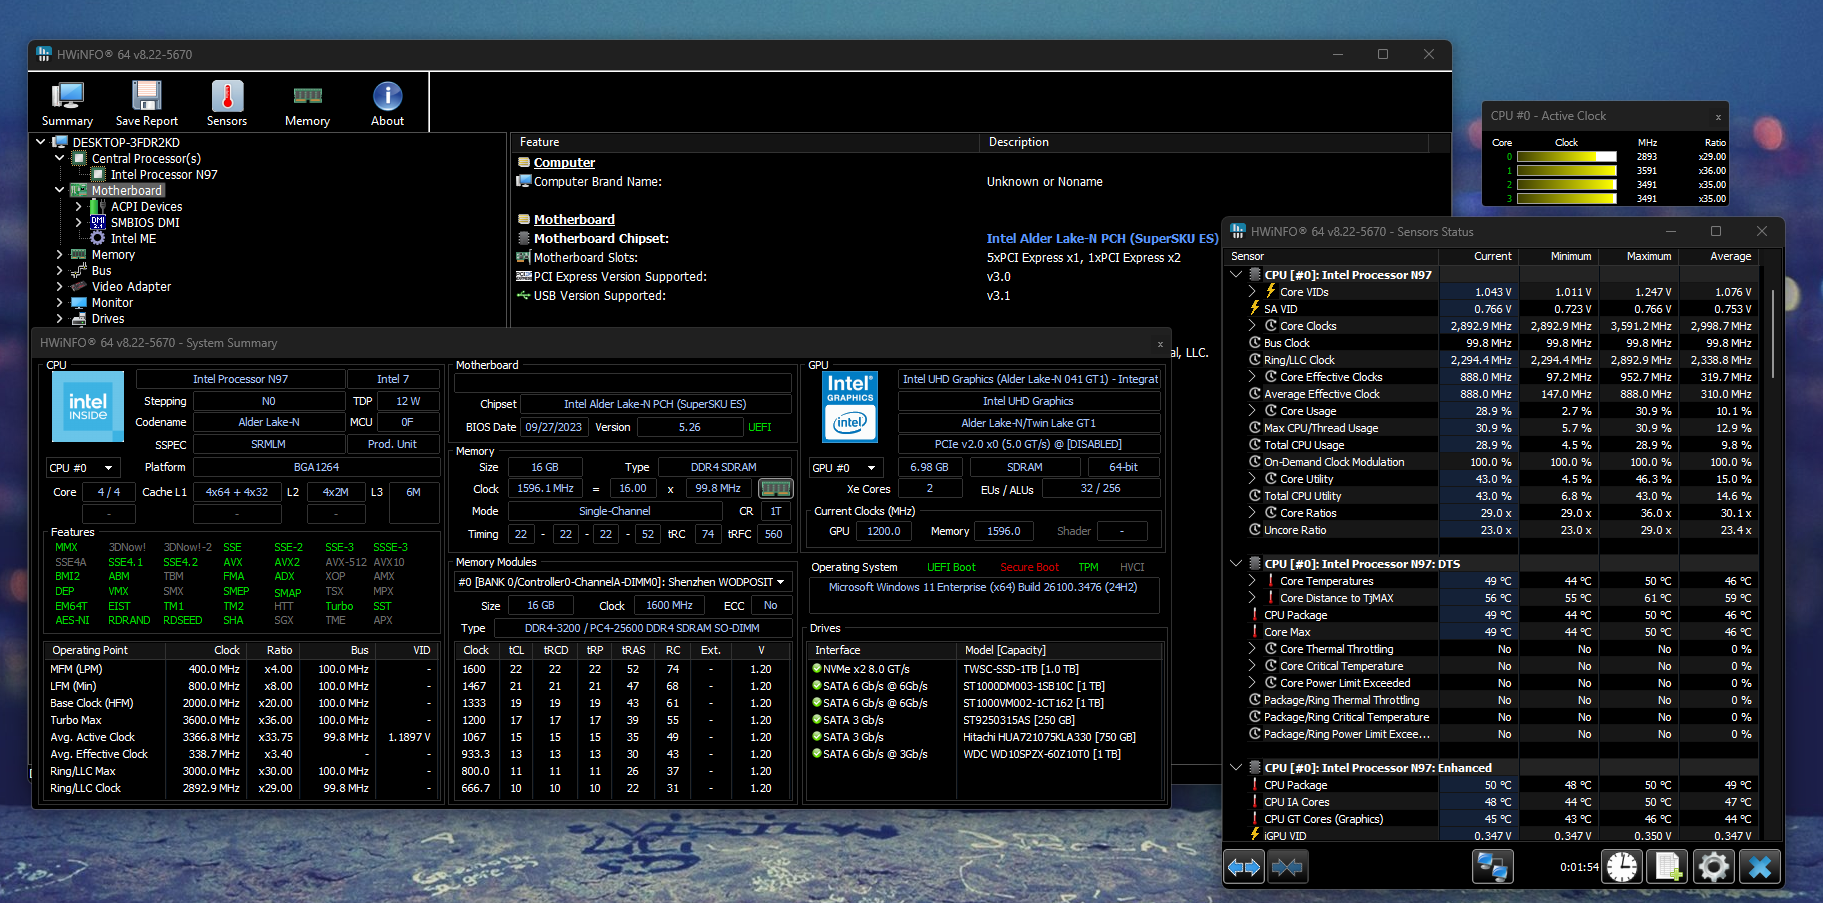Click the Core VIDs lightning bolt icon
1823x903 pixels.
pyautogui.click(x=1270, y=291)
